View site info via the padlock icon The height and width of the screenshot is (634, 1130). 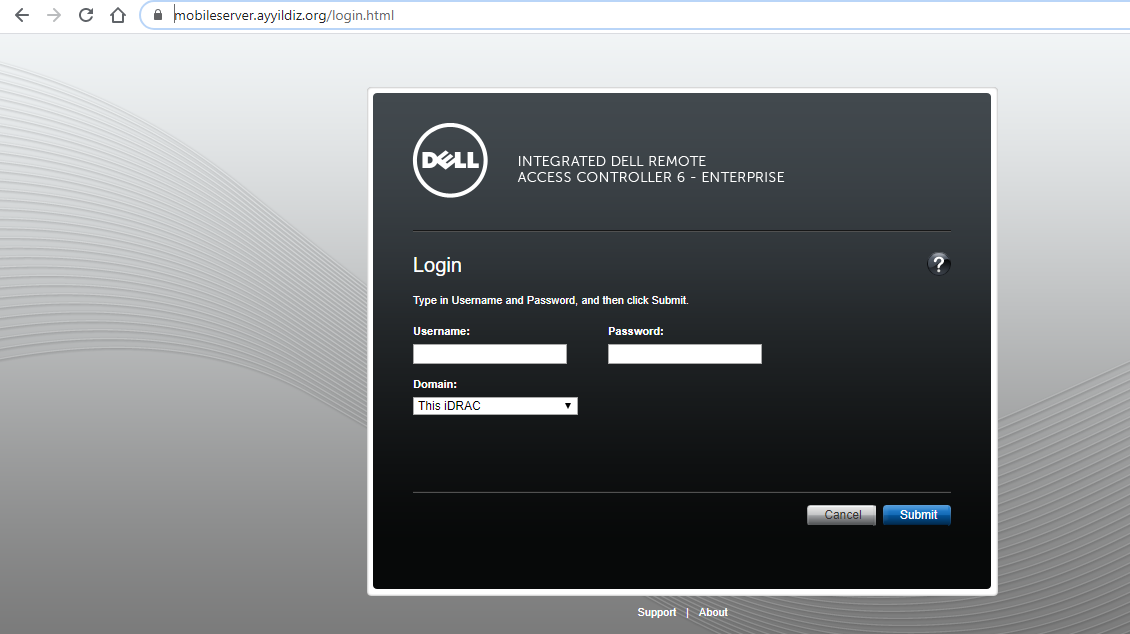click(x=158, y=15)
